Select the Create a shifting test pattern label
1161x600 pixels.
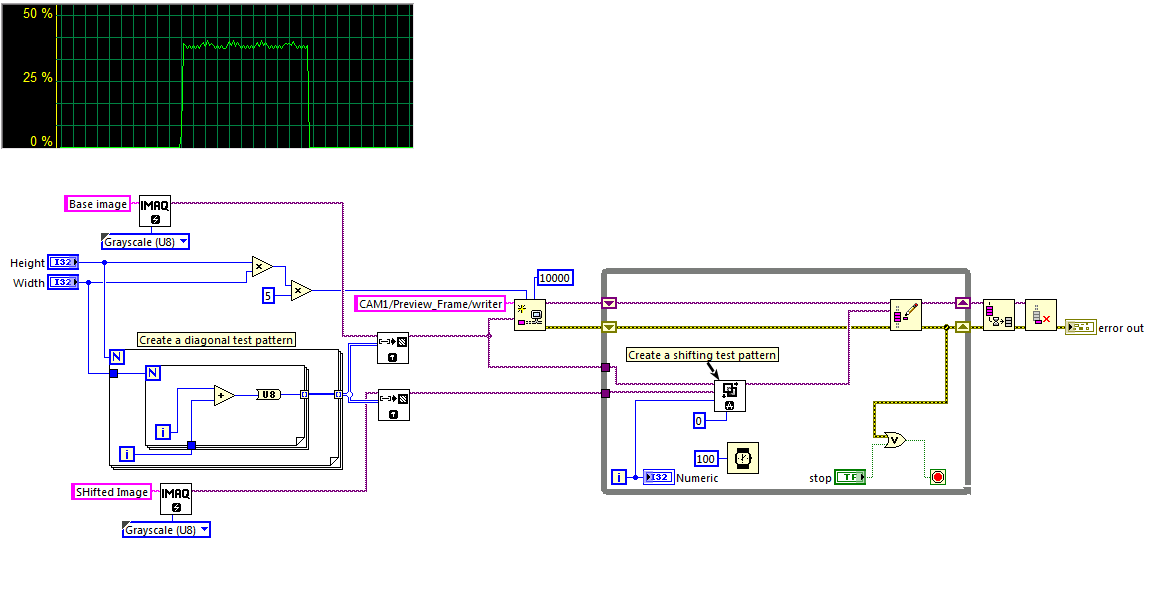702,355
